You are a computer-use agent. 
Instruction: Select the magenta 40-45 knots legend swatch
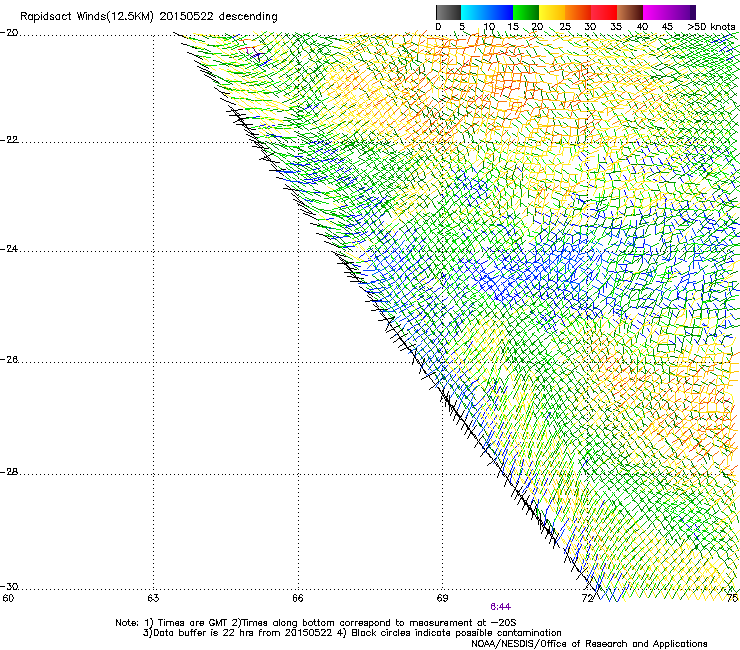(656, 12)
